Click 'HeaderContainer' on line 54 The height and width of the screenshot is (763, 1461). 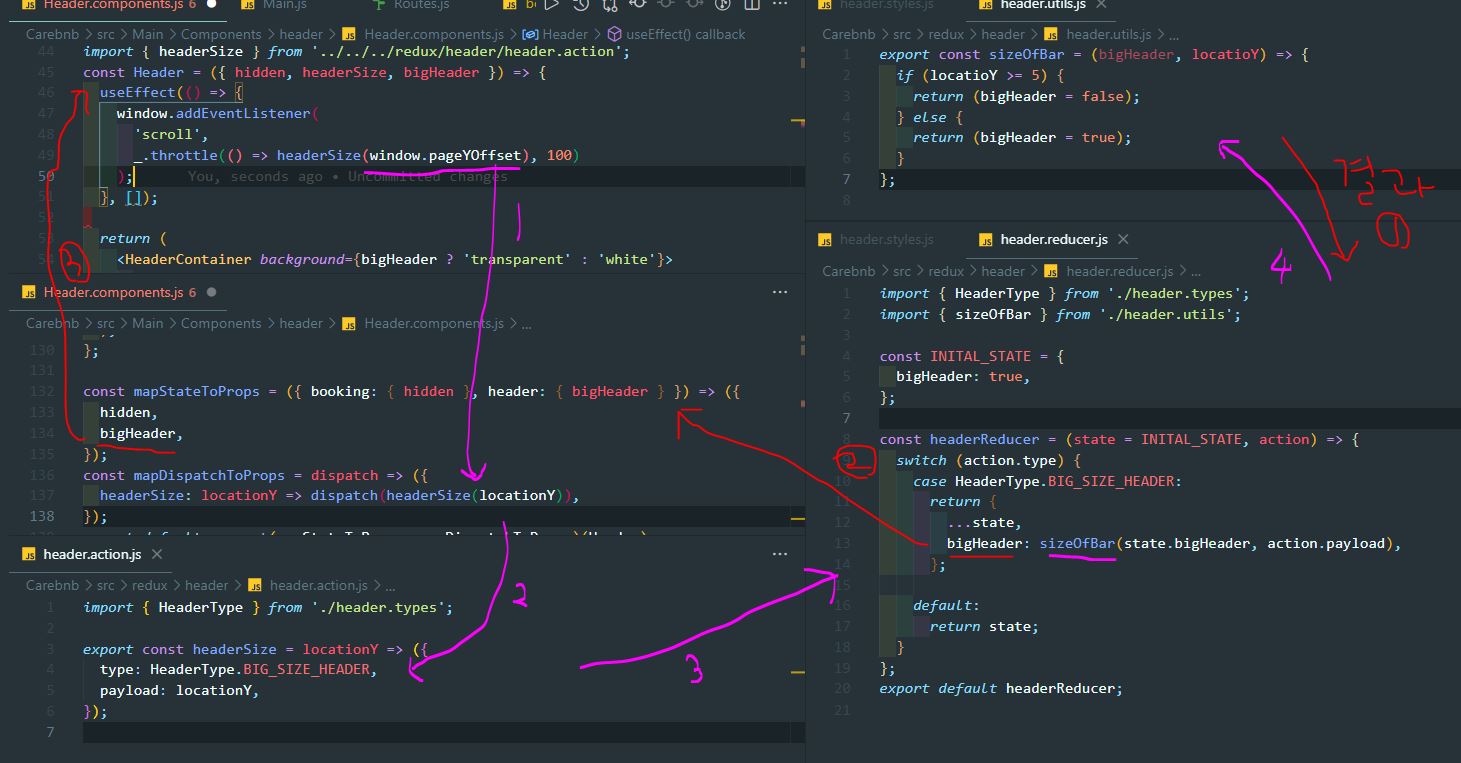coord(188,259)
